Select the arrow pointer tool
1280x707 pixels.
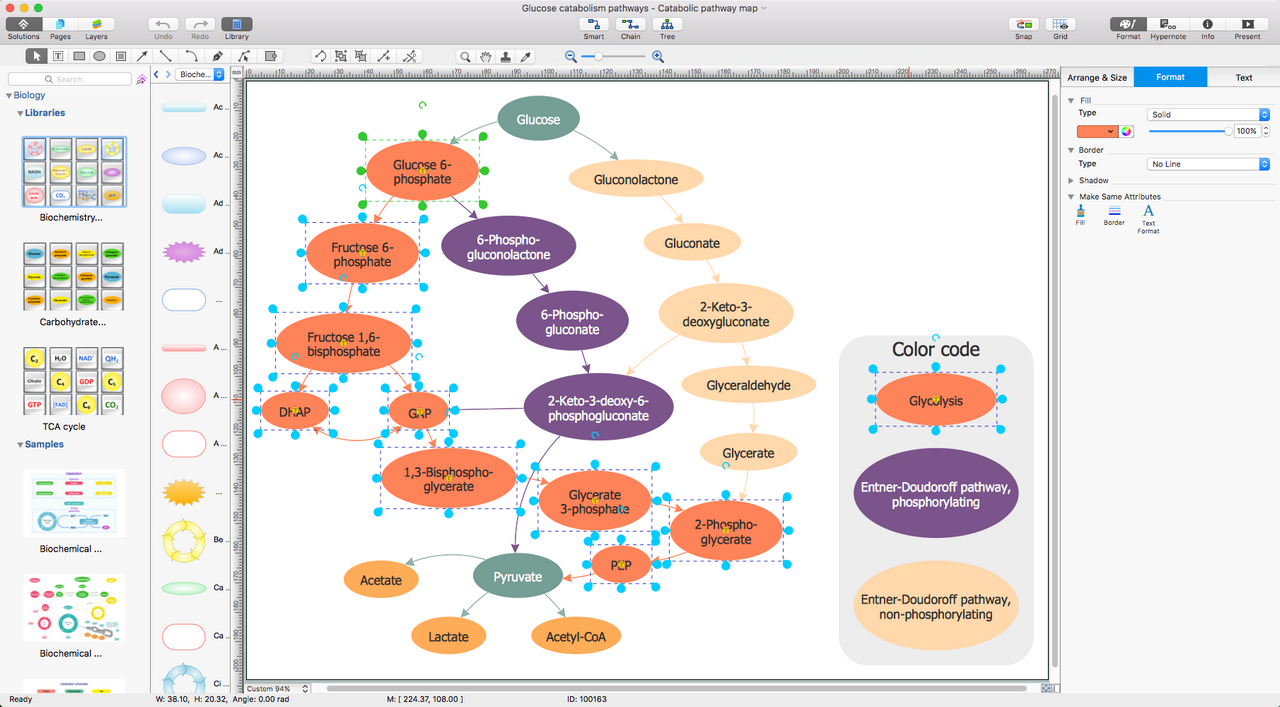point(36,56)
